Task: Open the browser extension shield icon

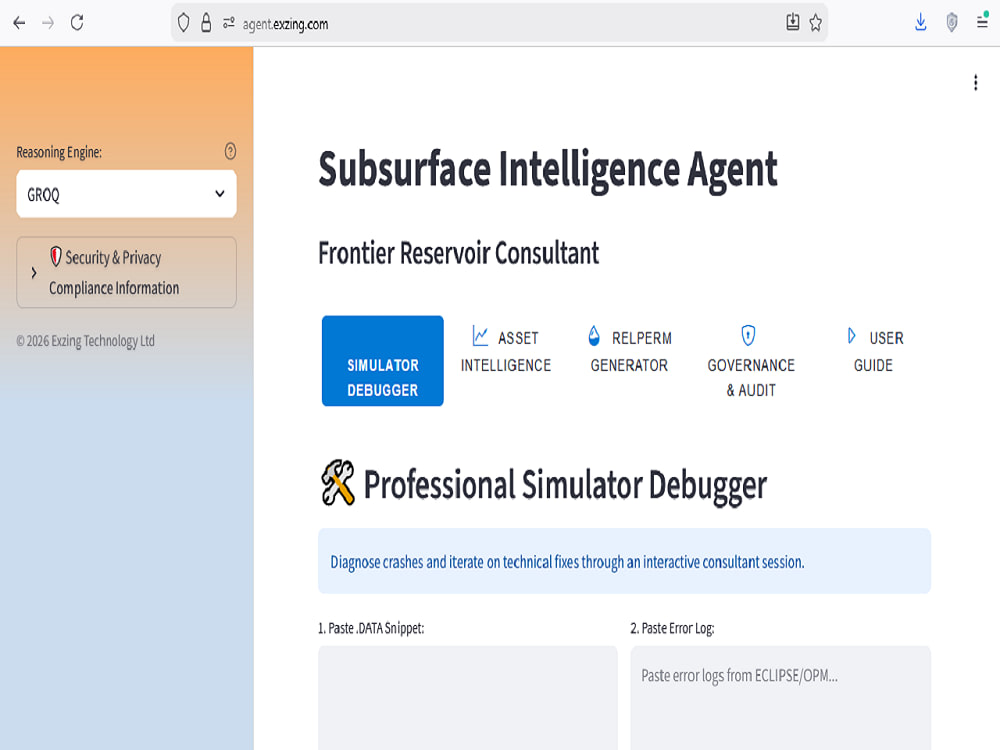Action: (952, 23)
